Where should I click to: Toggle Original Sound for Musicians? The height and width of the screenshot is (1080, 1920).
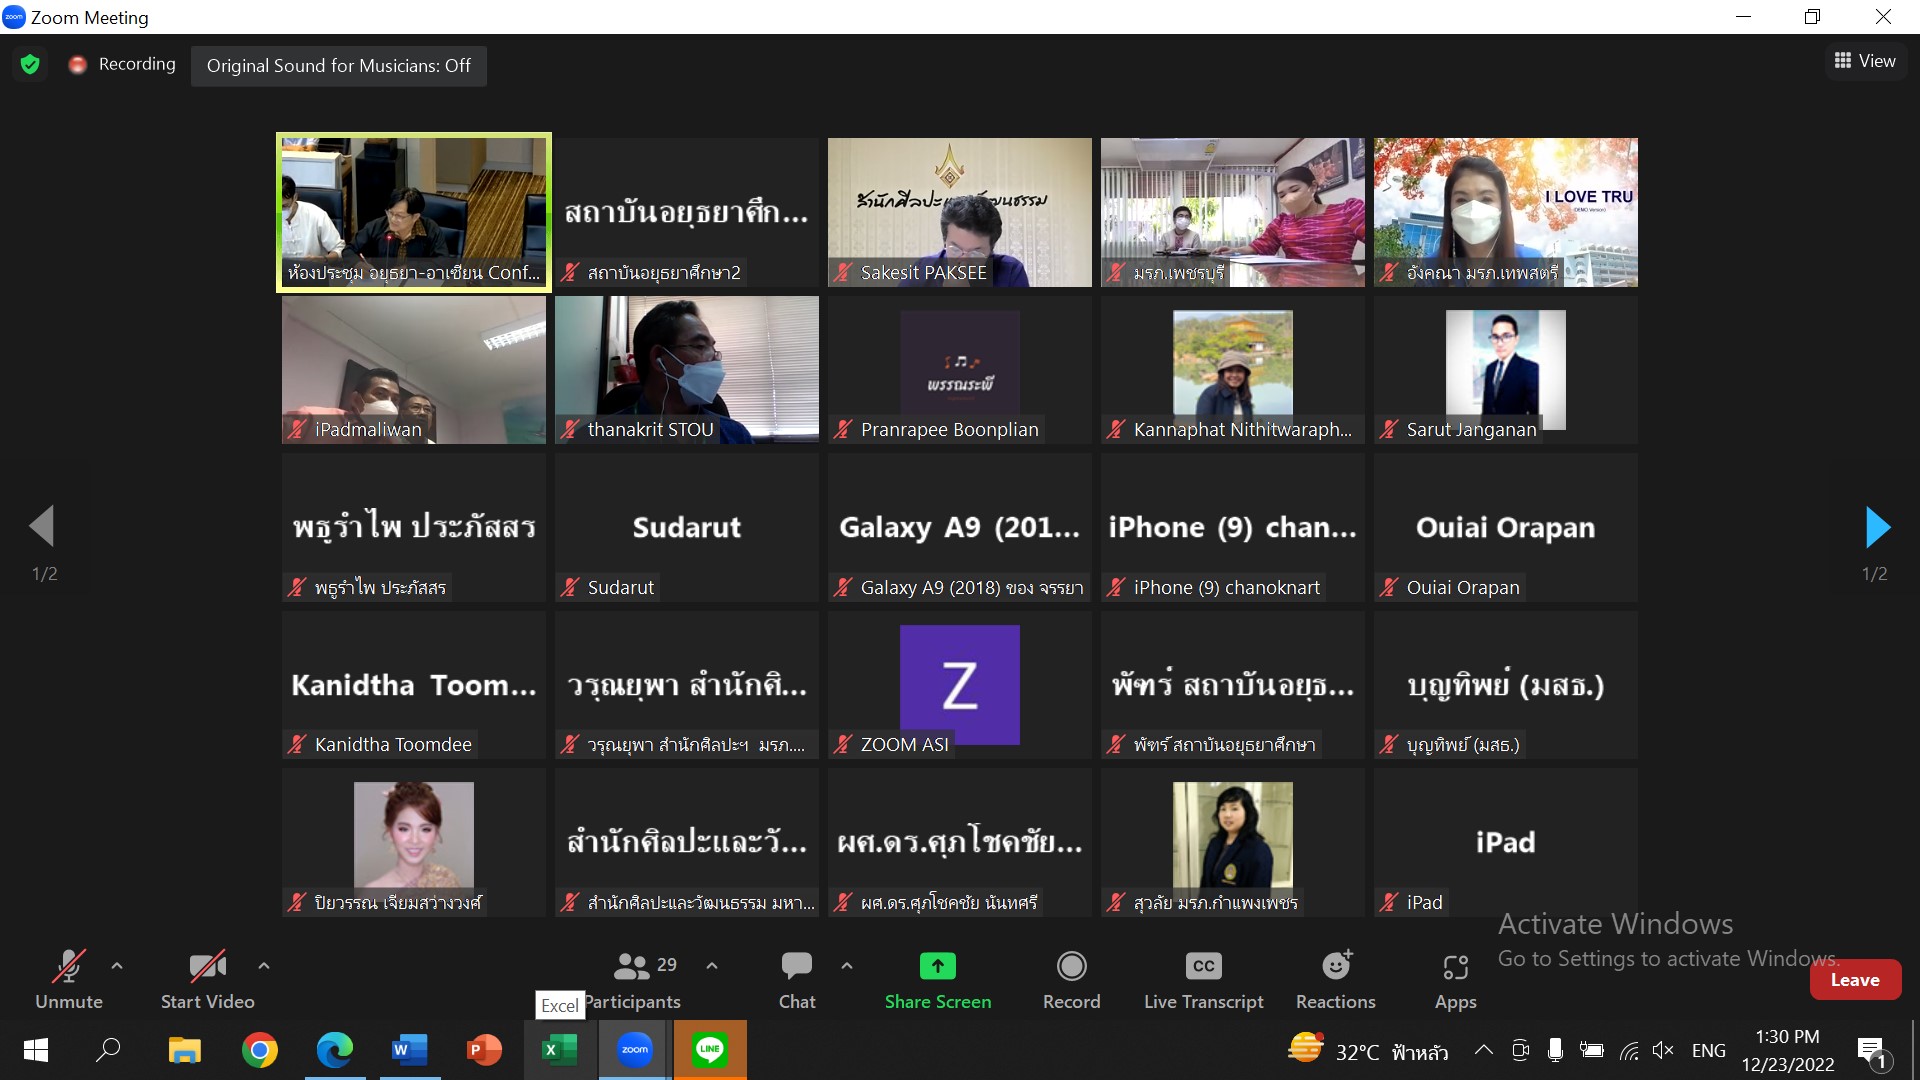click(x=338, y=66)
